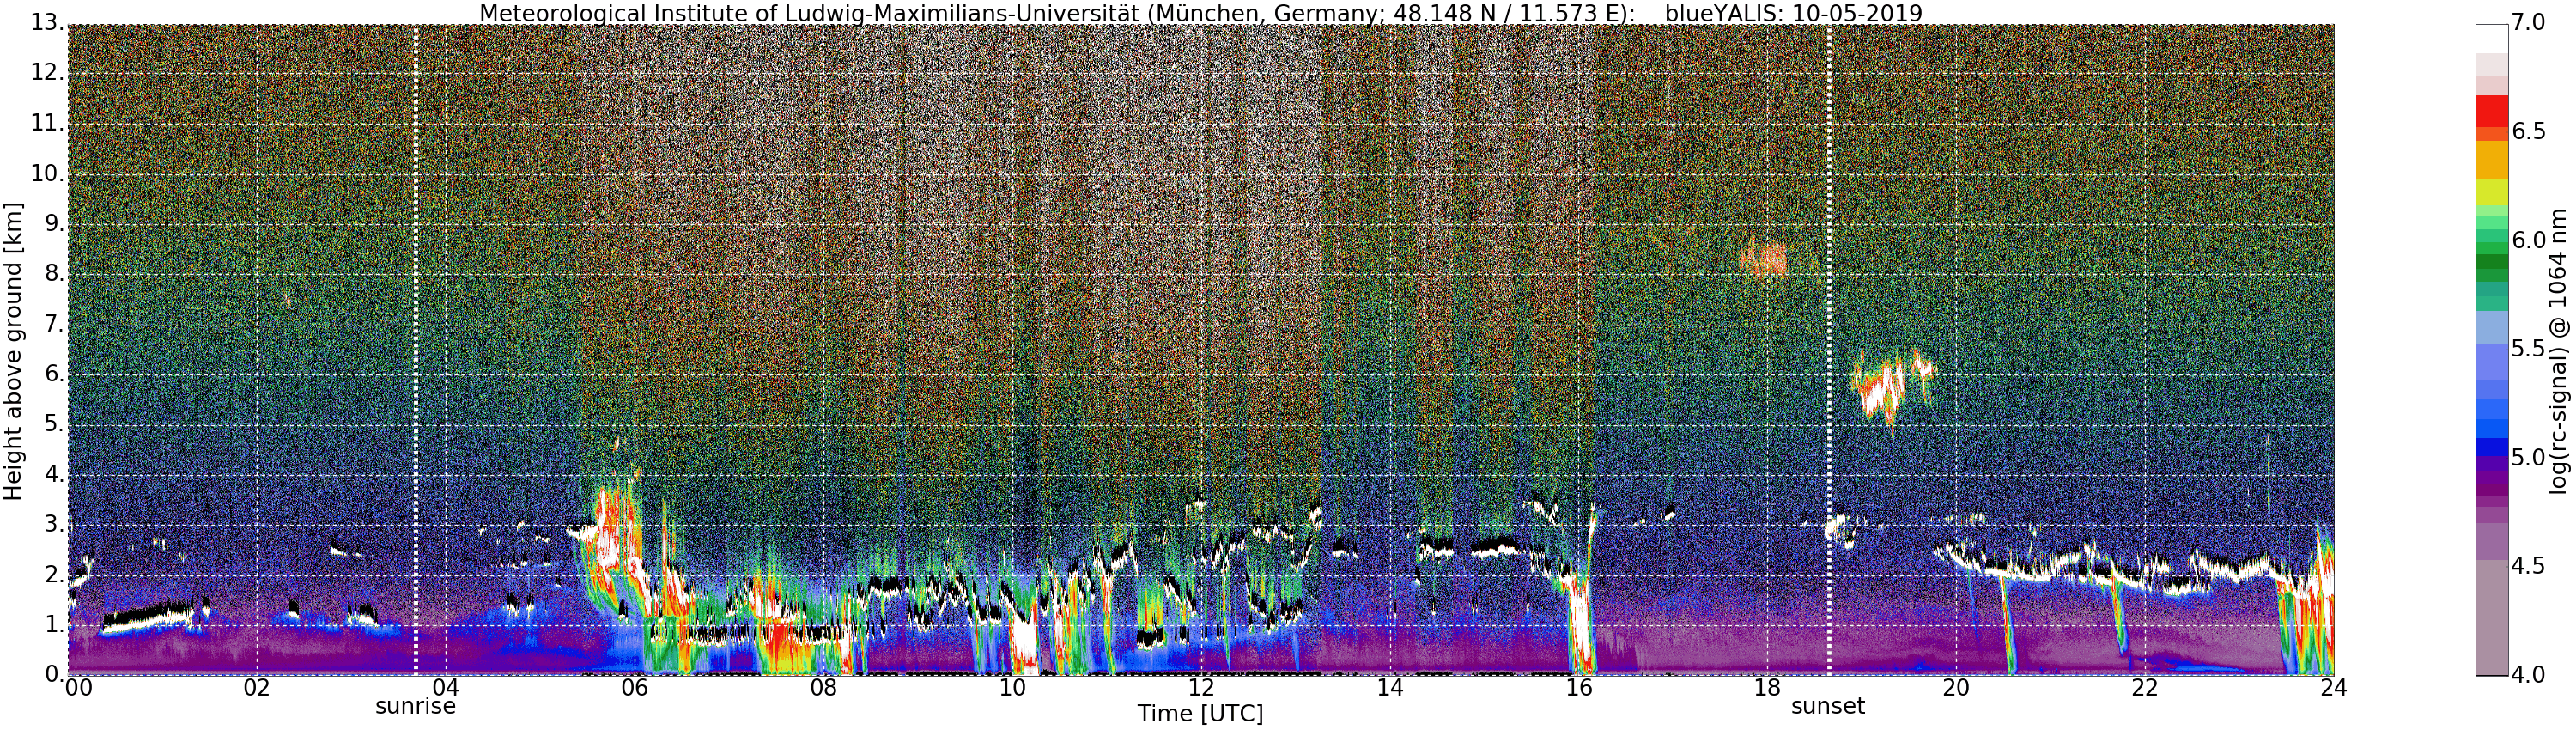Click the time-axis tick label '20'
The width and height of the screenshot is (2576, 730).
(x=1956, y=688)
